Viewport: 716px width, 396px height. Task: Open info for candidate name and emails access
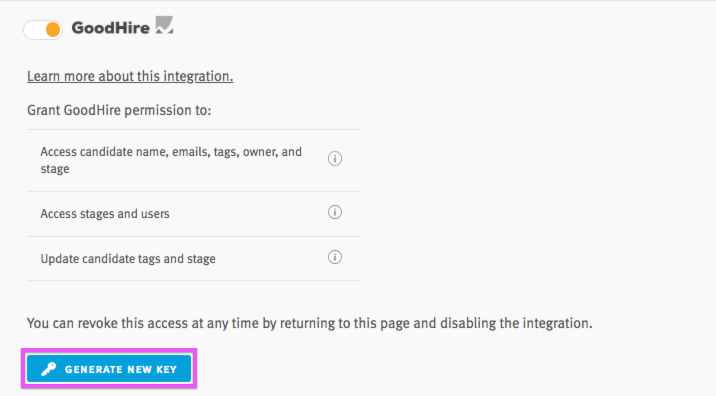(335, 158)
